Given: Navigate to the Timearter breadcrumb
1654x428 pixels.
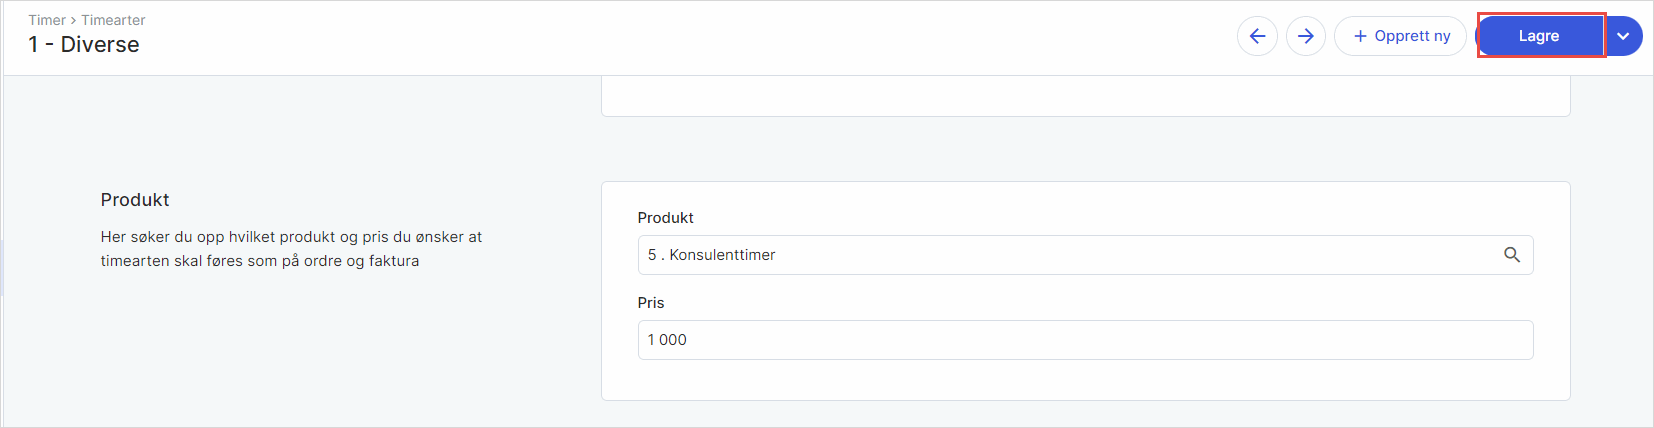Looking at the screenshot, I should coord(113,20).
